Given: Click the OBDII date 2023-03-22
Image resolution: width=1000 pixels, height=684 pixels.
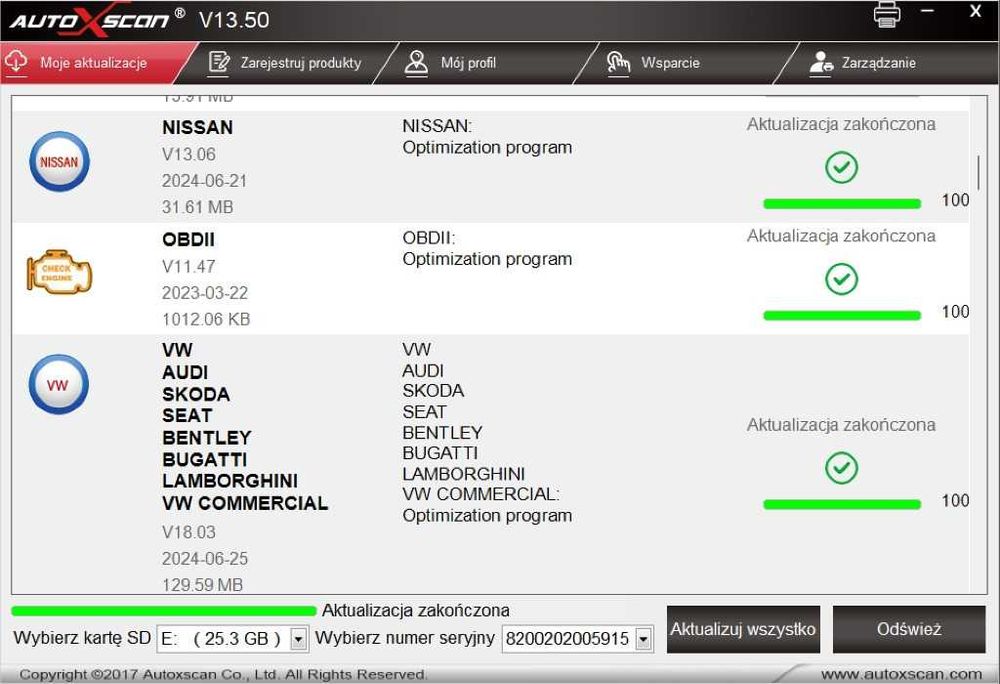Looking at the screenshot, I should (205, 293).
